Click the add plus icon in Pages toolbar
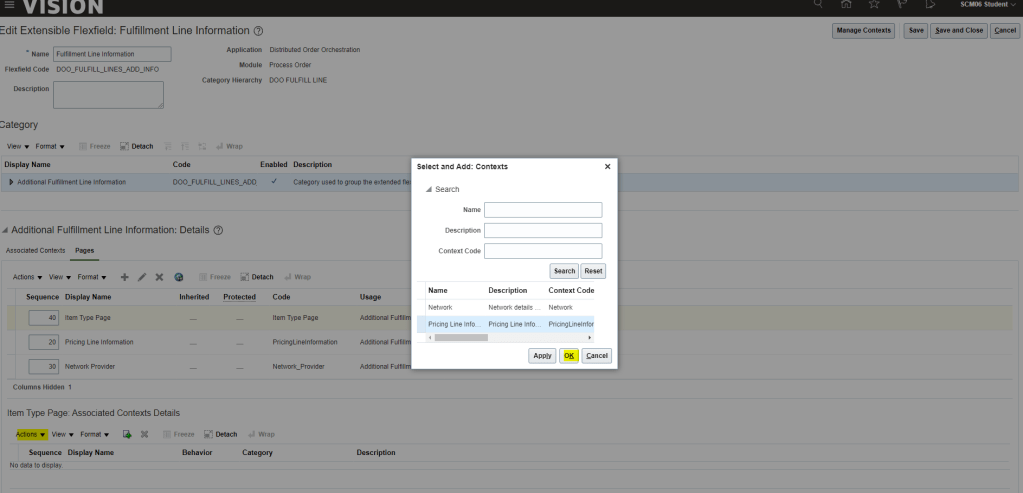 (125, 277)
